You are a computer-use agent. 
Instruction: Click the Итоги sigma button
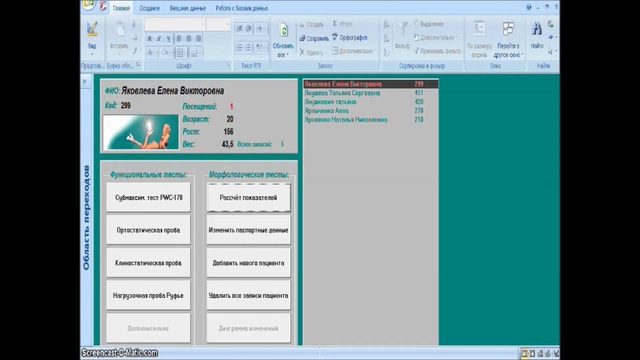342,24
